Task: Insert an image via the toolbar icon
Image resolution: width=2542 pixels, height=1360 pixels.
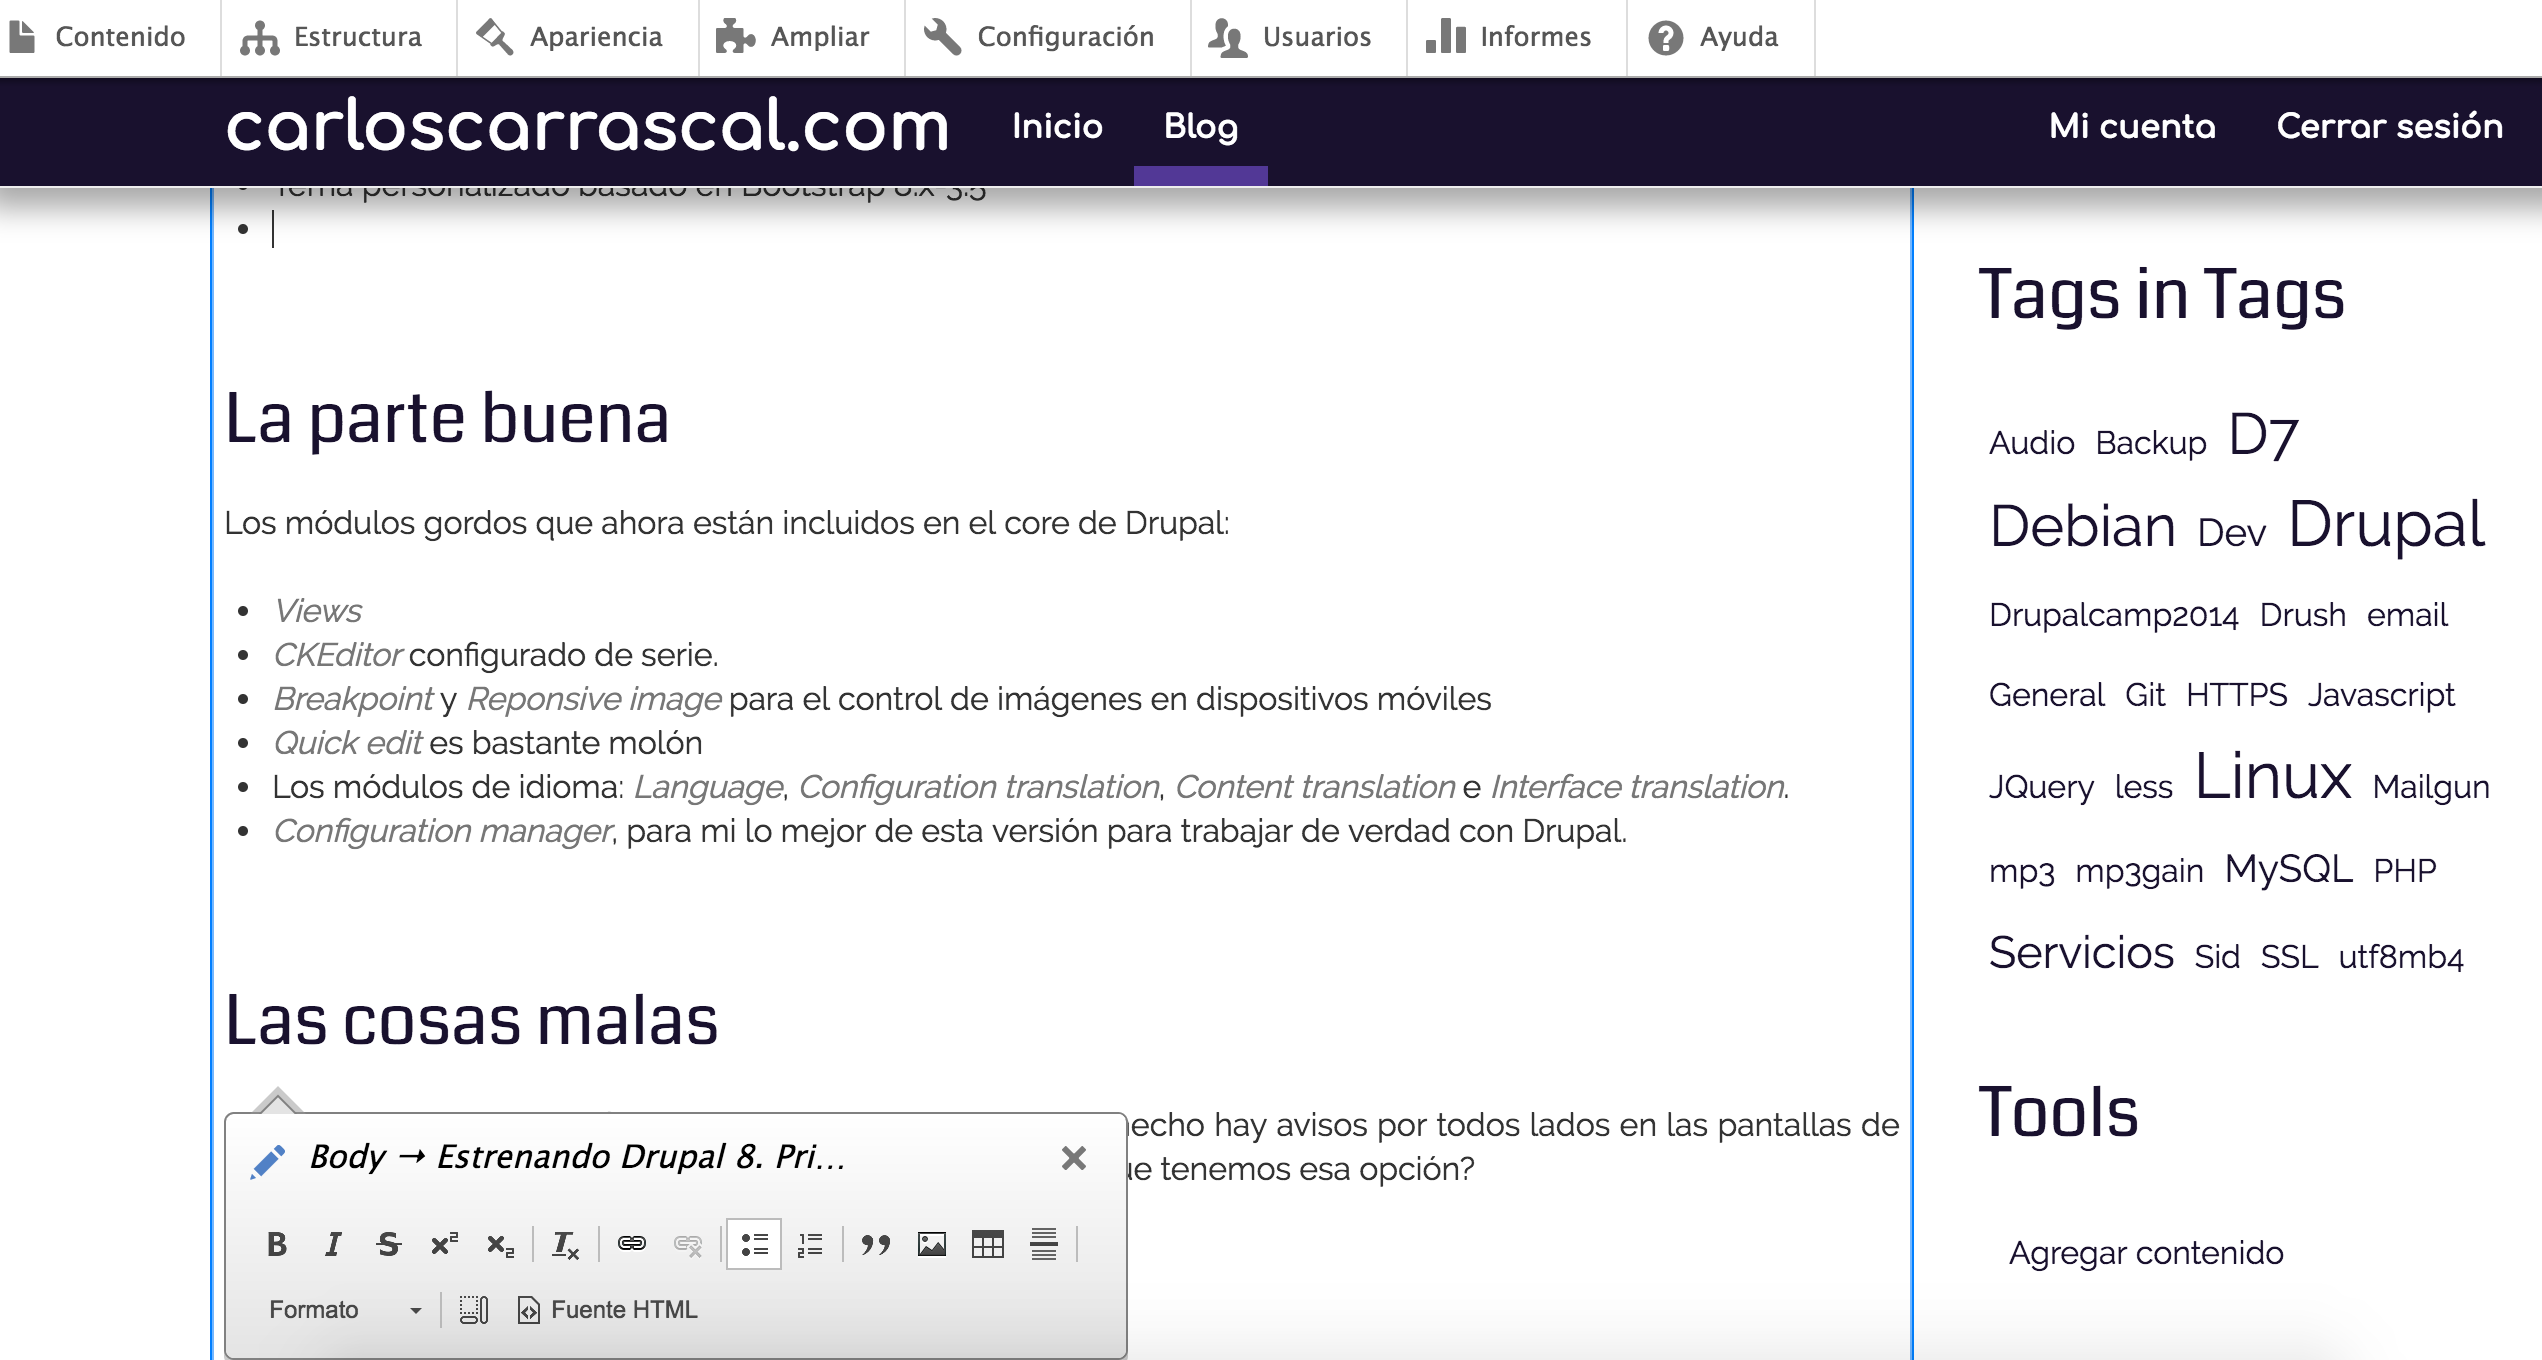Action: click(x=932, y=1244)
